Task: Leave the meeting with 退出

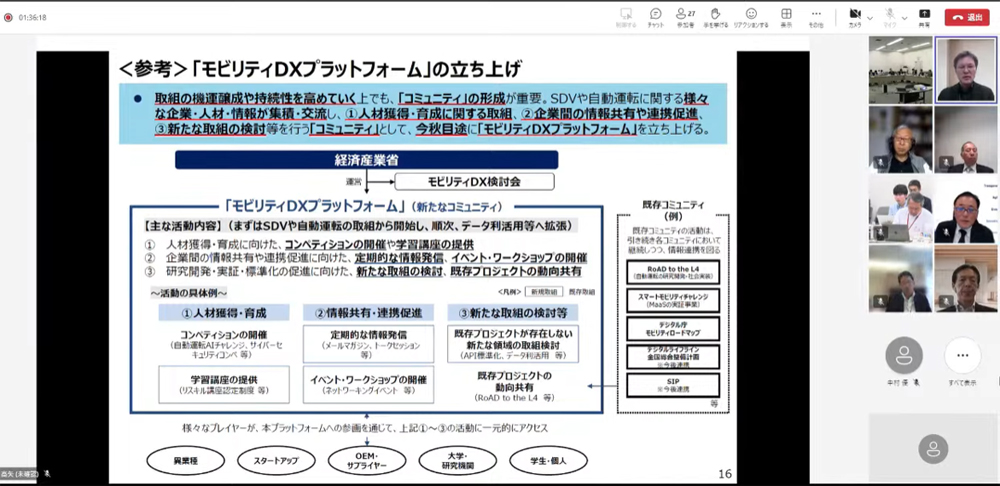Action: pyautogui.click(x=967, y=17)
